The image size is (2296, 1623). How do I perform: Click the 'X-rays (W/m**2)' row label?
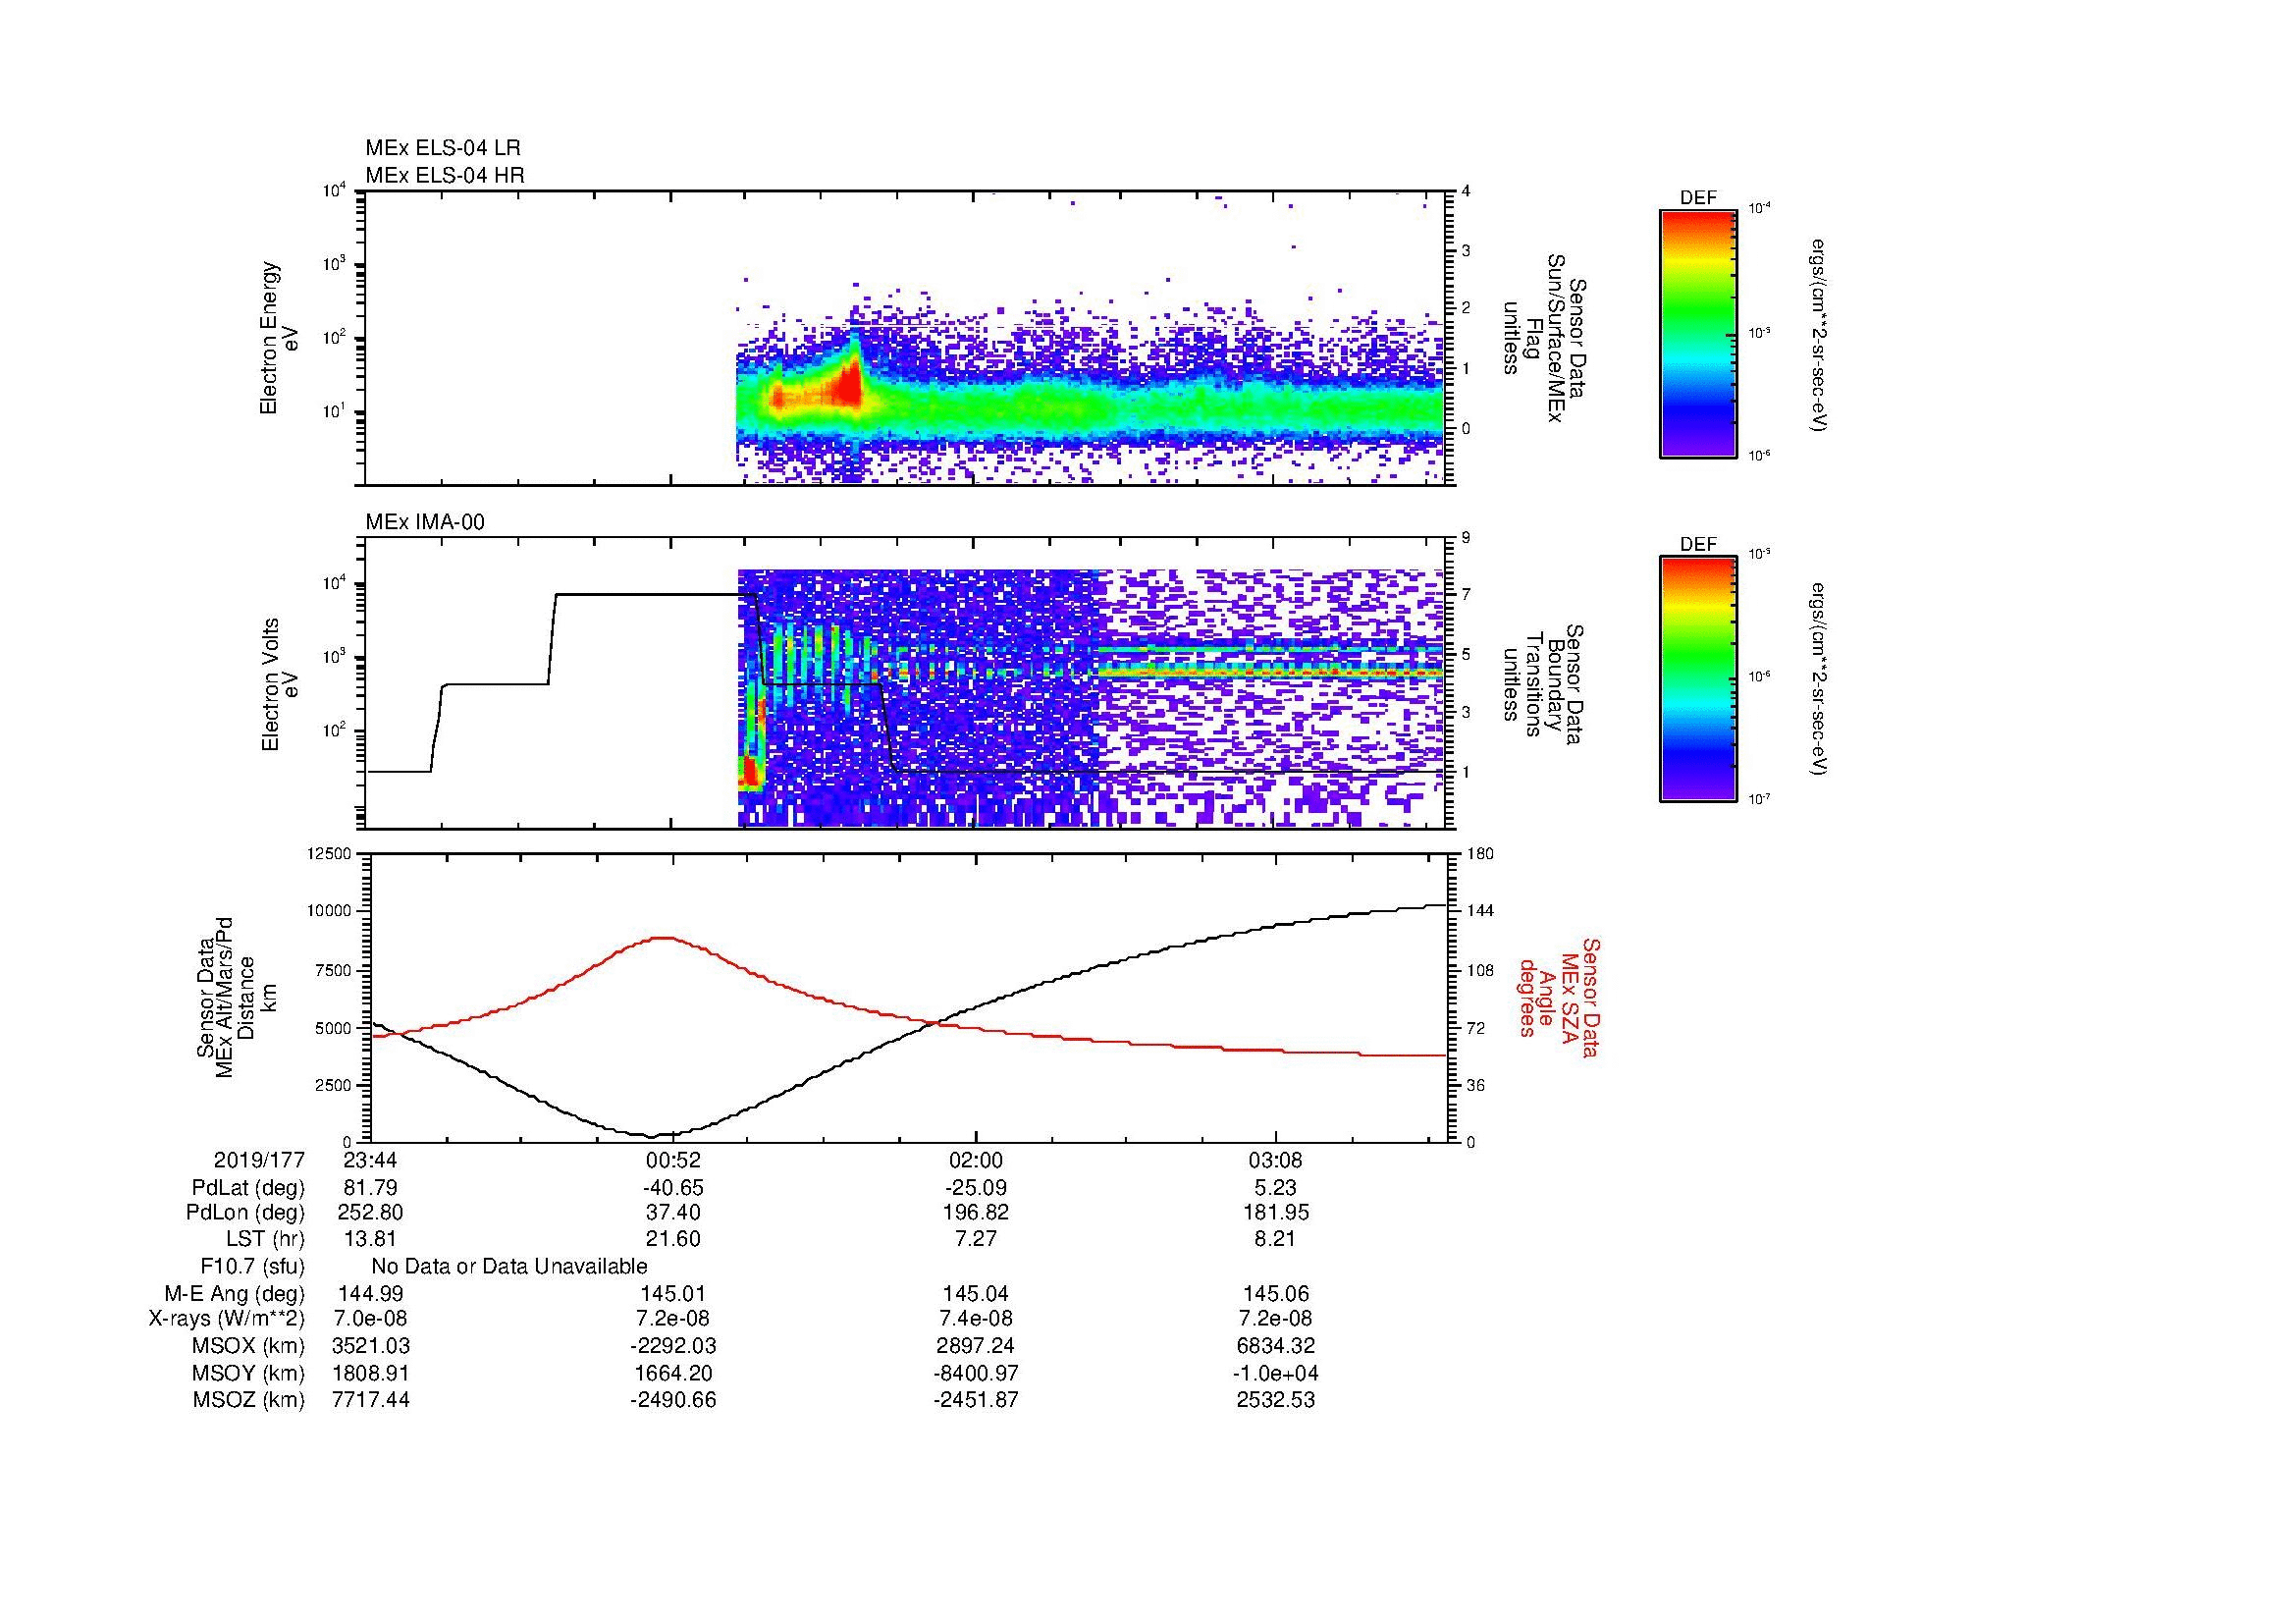[227, 1319]
